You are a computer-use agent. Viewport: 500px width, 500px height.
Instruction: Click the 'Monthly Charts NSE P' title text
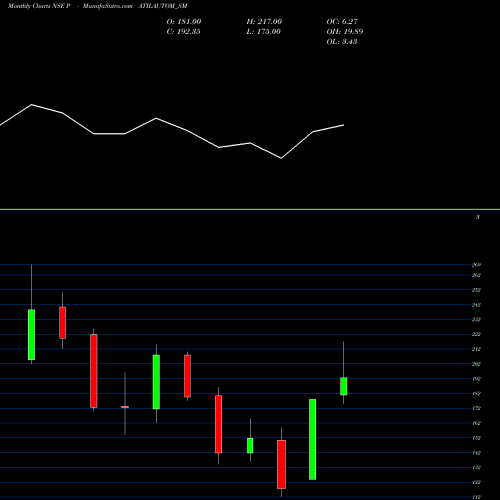39,6
